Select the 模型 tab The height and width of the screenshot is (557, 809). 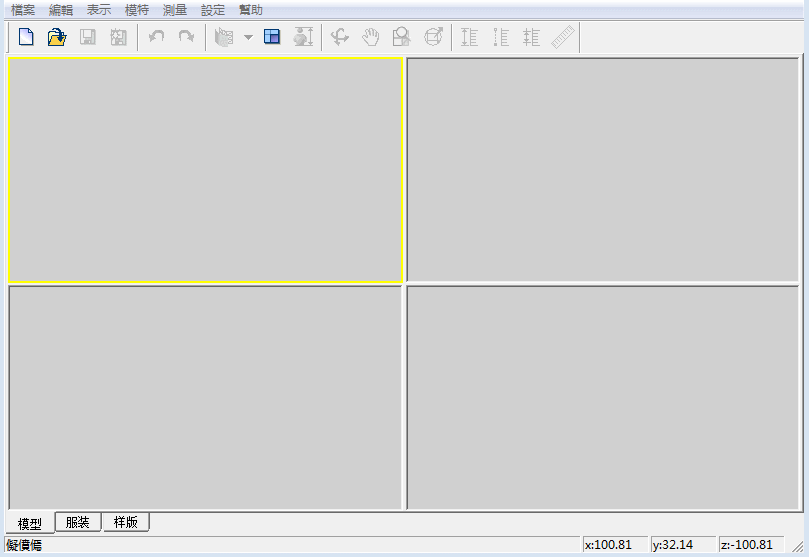pos(30,523)
